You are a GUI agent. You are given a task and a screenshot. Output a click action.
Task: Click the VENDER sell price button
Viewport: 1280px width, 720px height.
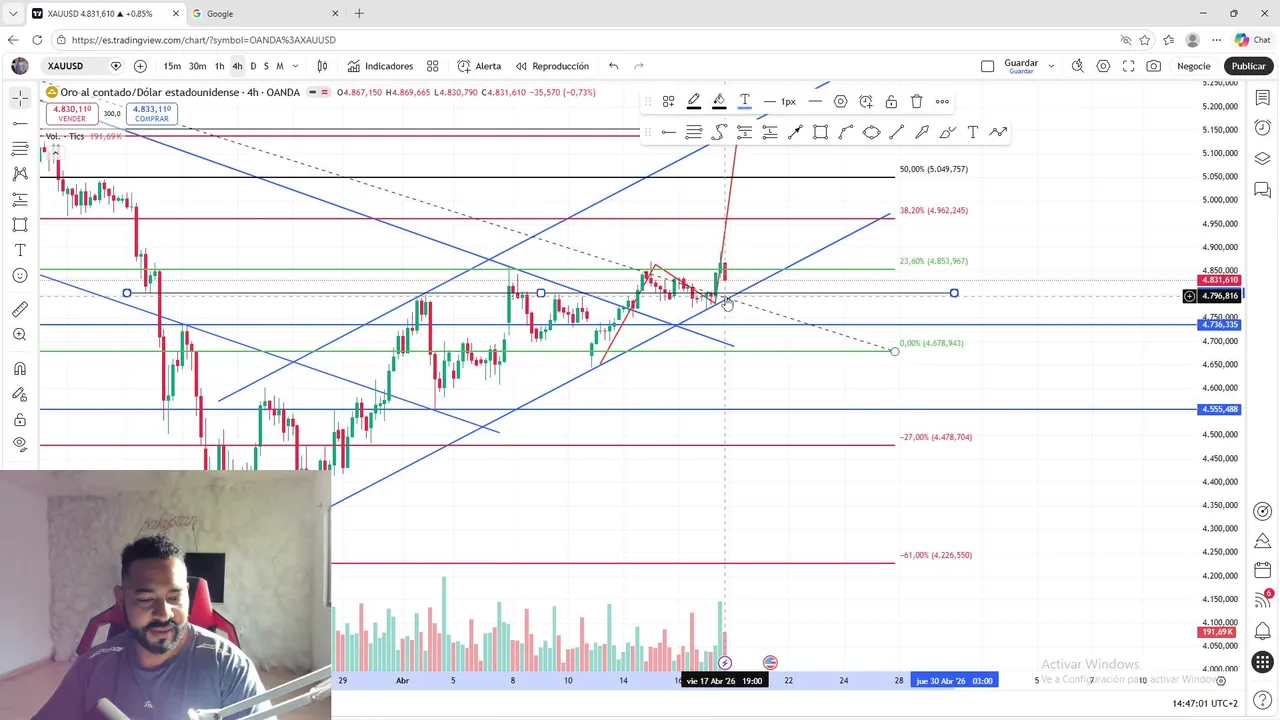pyautogui.click(x=72, y=113)
